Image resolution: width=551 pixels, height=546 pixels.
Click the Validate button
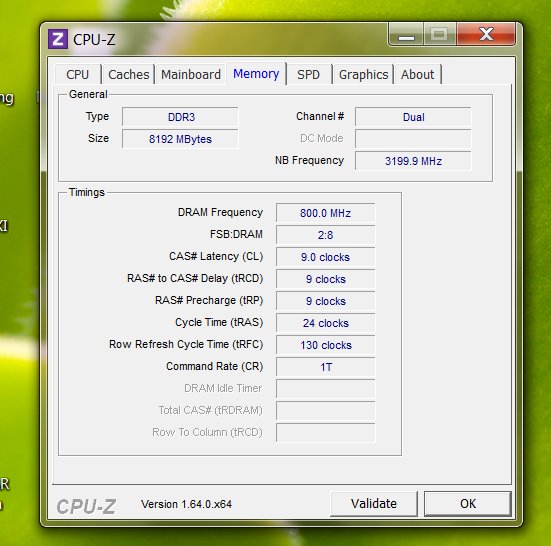[x=374, y=503]
